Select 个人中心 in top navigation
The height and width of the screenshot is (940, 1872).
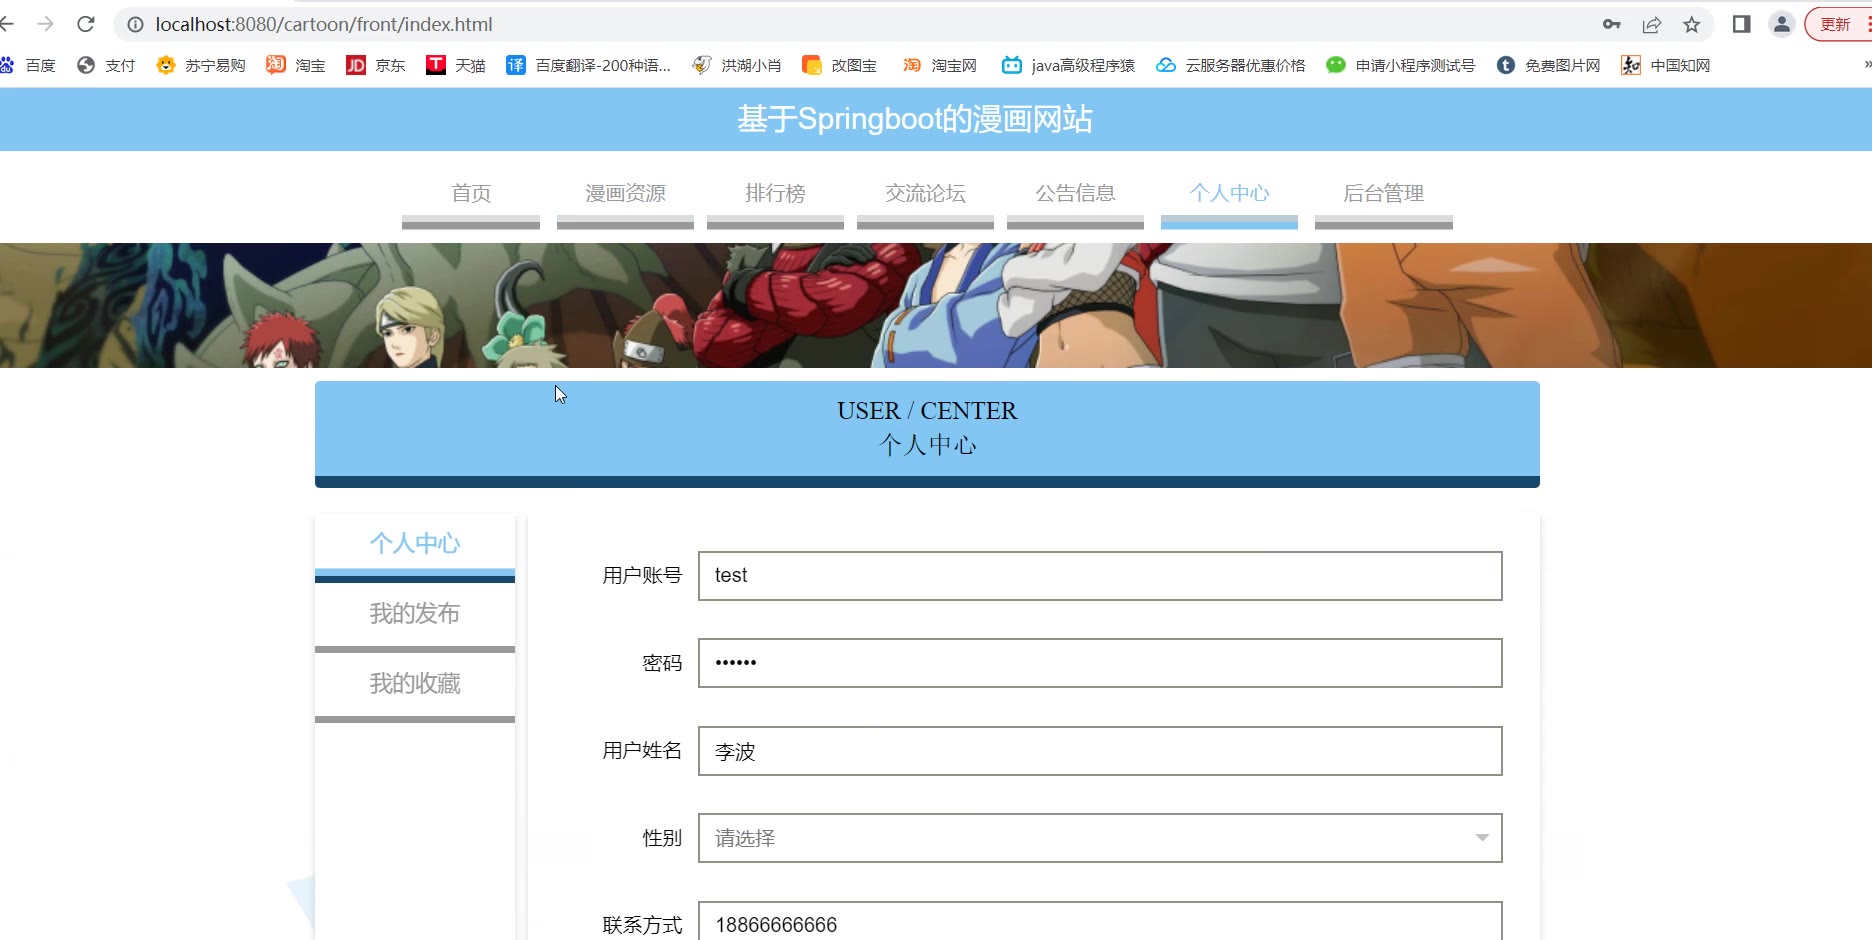click(1229, 194)
